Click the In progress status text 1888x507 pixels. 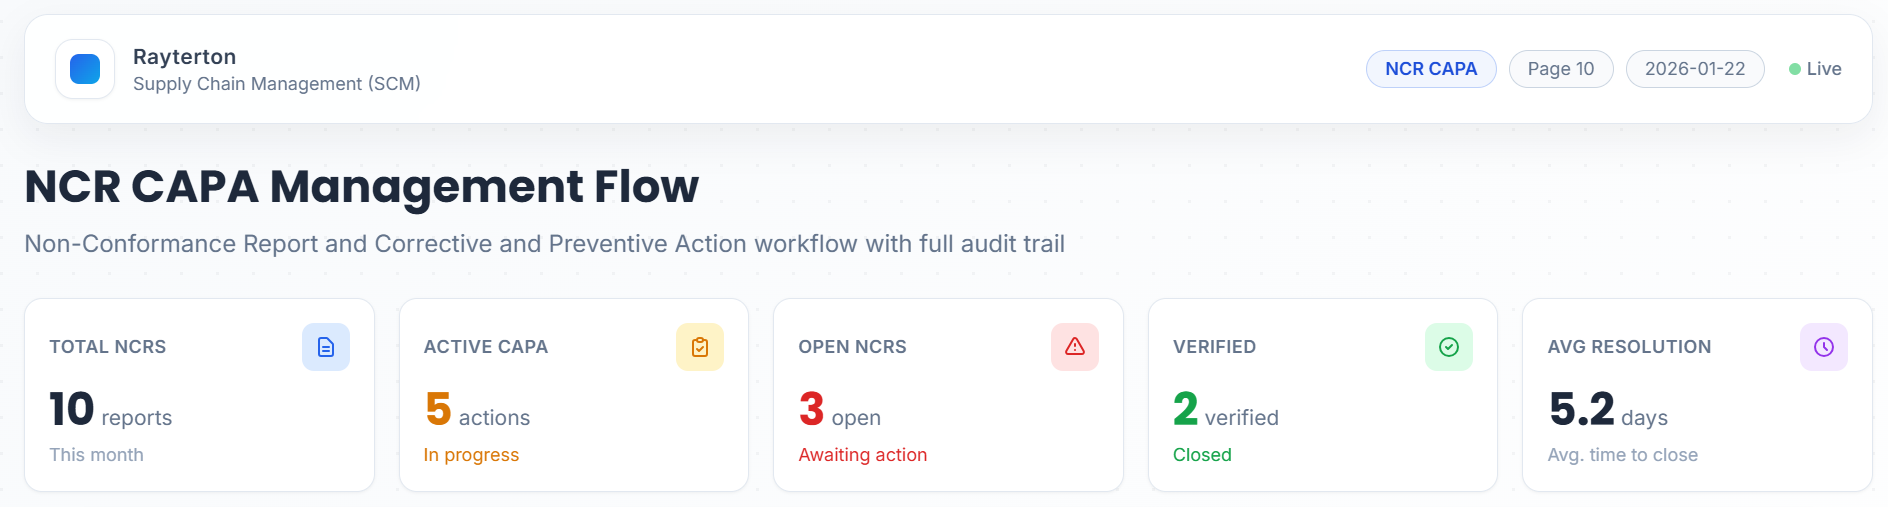coord(471,455)
